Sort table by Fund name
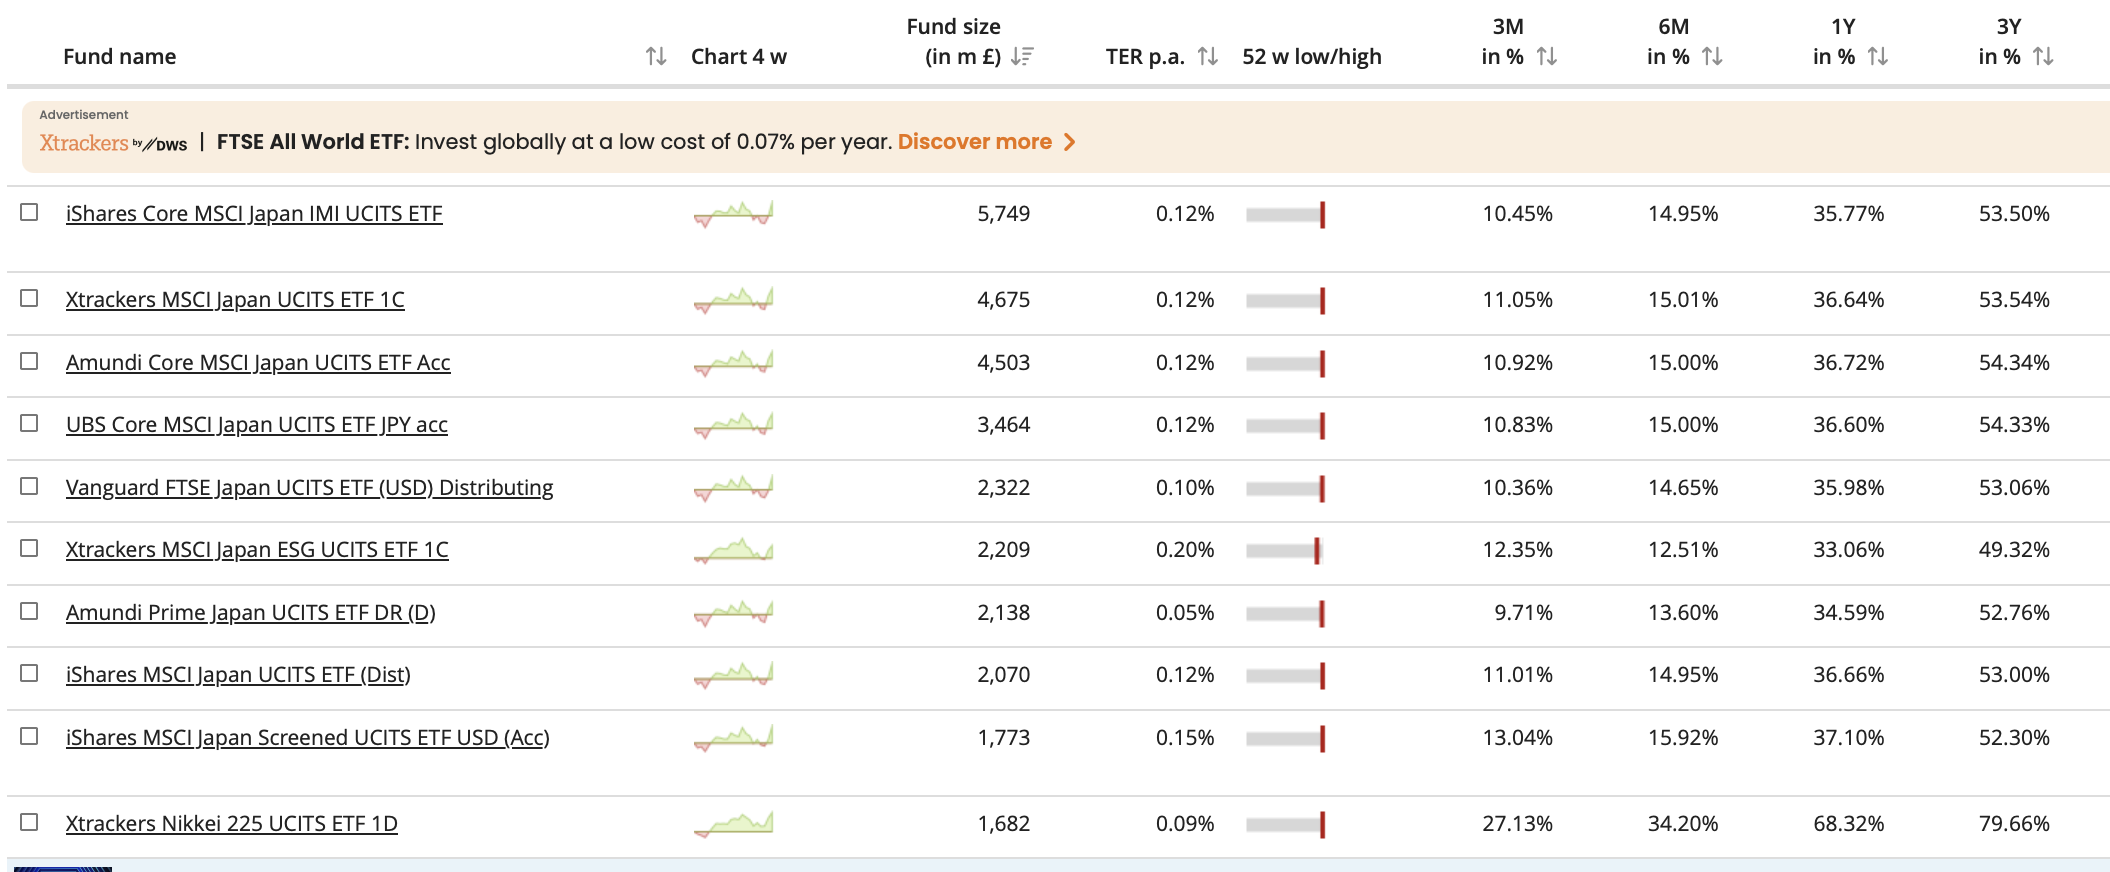2110x872 pixels. (x=655, y=57)
